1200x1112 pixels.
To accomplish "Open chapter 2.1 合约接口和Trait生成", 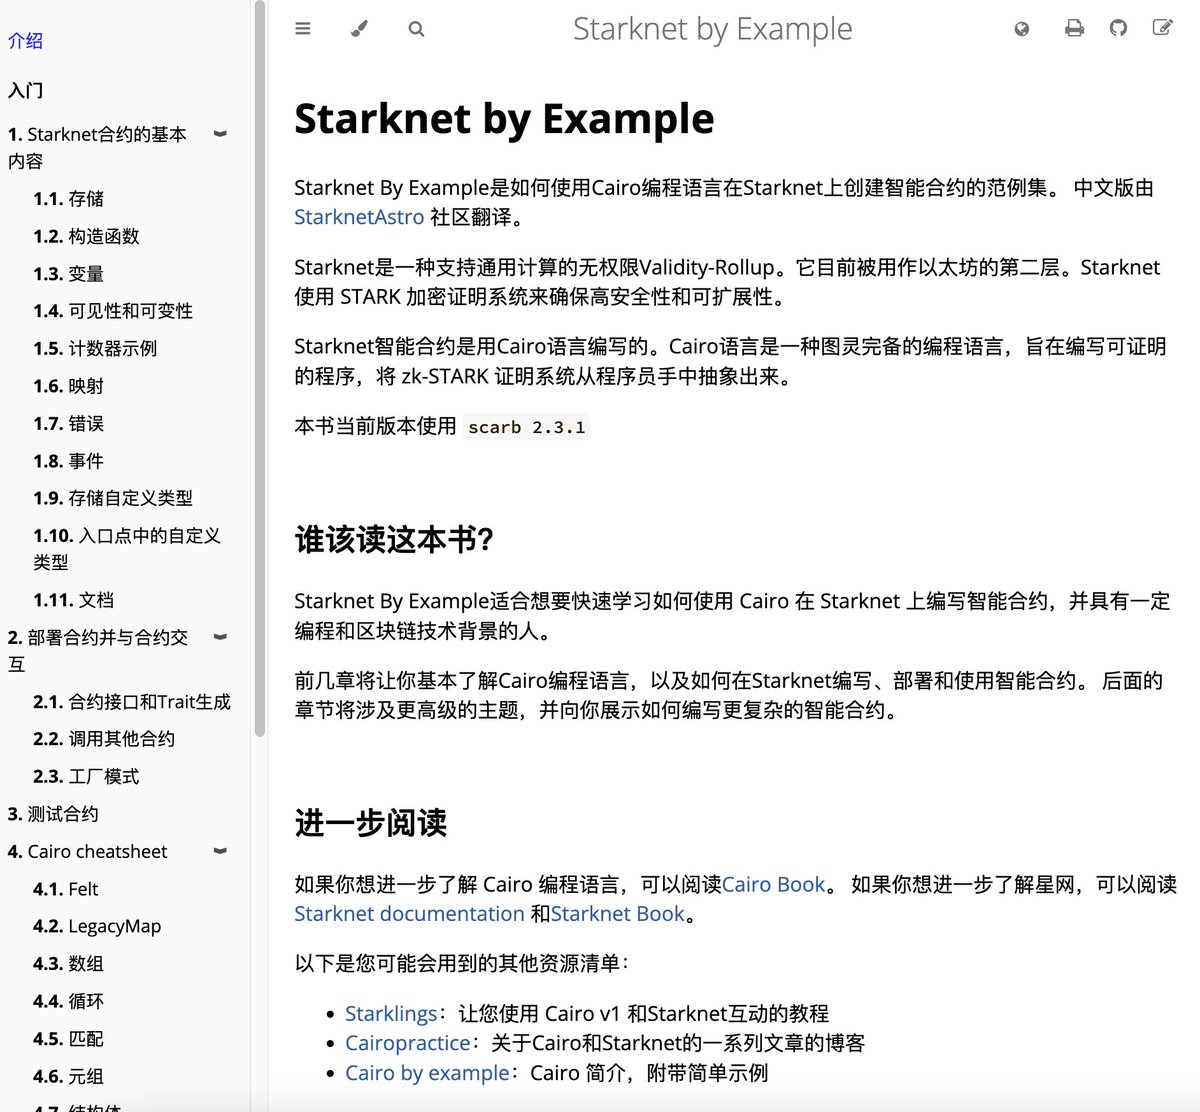I will point(132,702).
